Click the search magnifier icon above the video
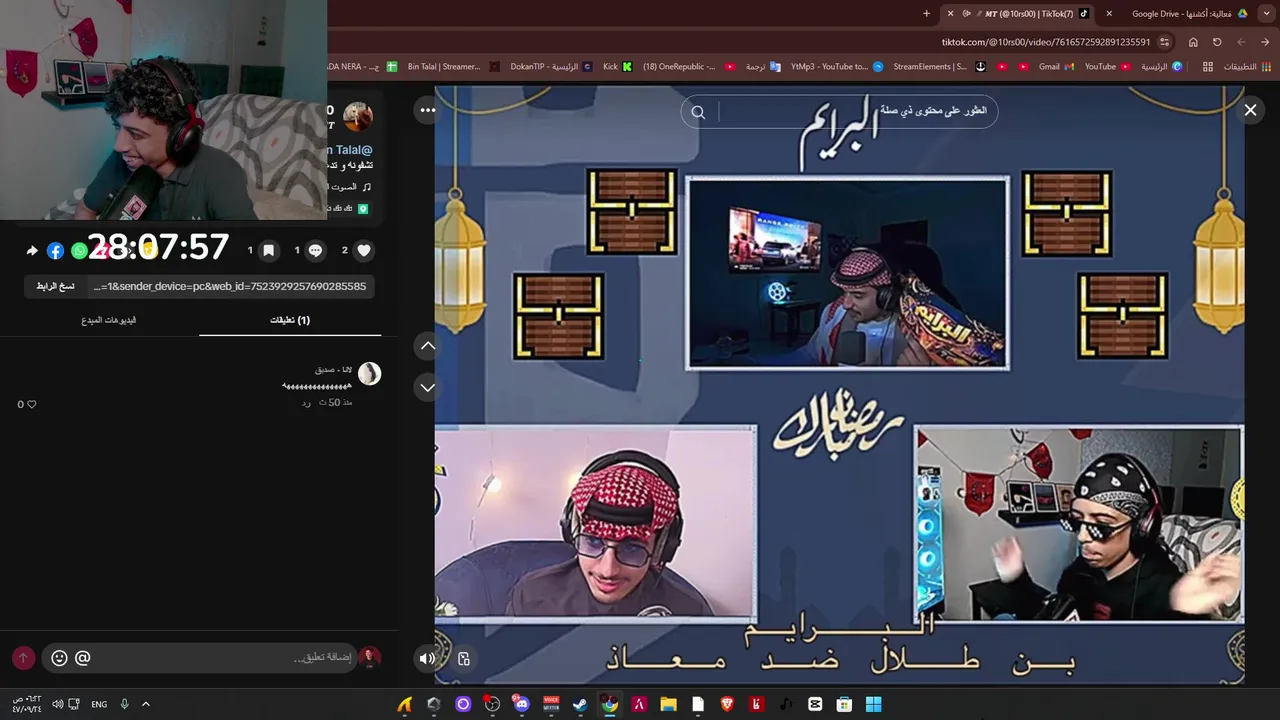Screen dimensions: 1280x720 pos(698,112)
